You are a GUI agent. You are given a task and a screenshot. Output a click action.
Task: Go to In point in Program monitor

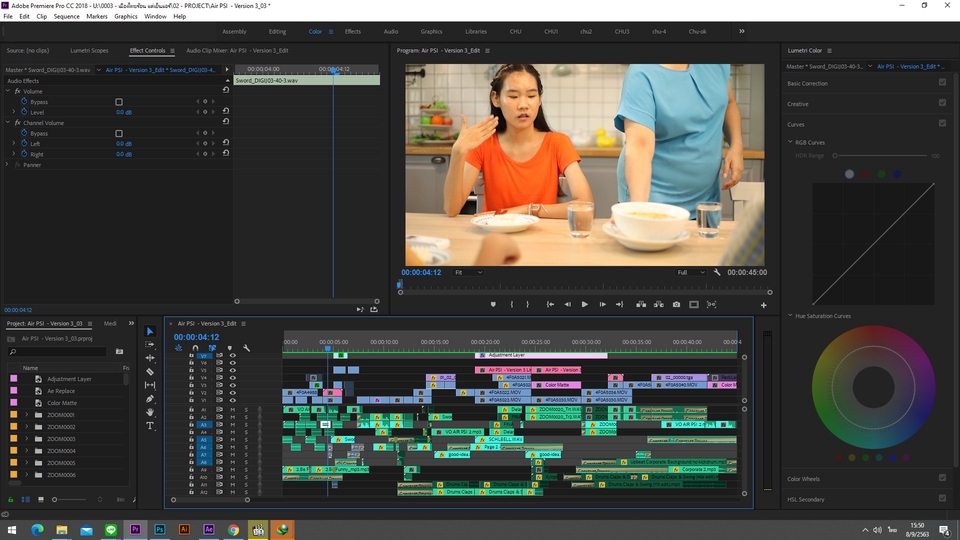[550, 304]
